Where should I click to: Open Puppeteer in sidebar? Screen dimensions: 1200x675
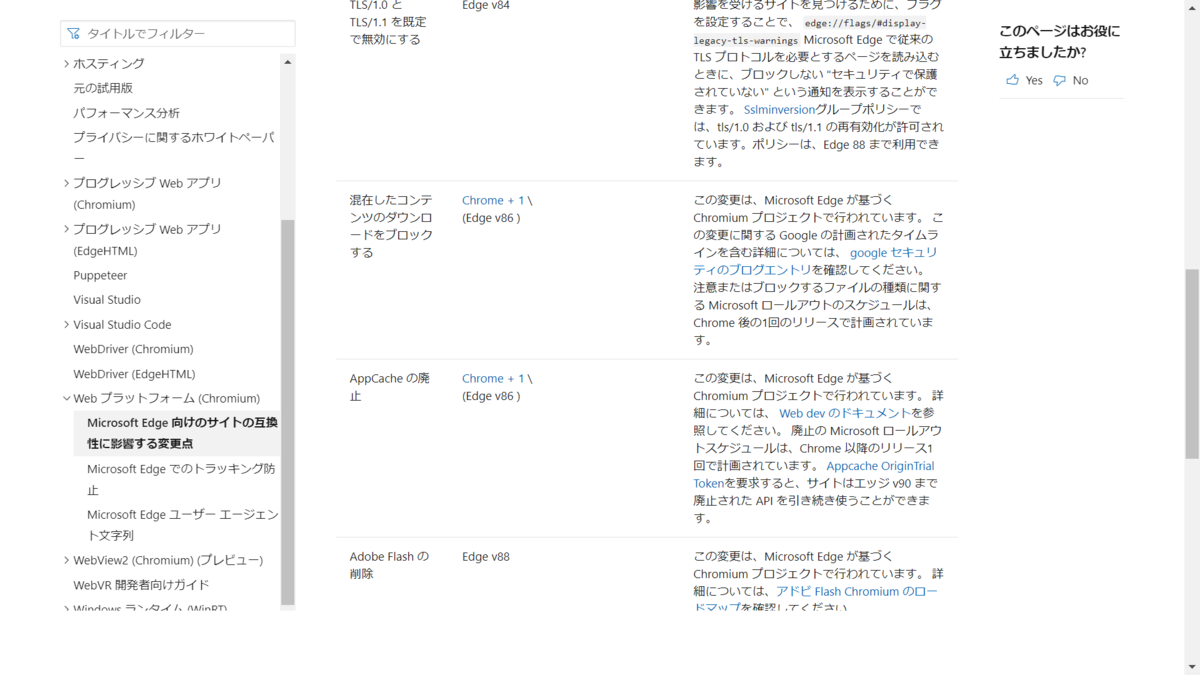[100, 275]
